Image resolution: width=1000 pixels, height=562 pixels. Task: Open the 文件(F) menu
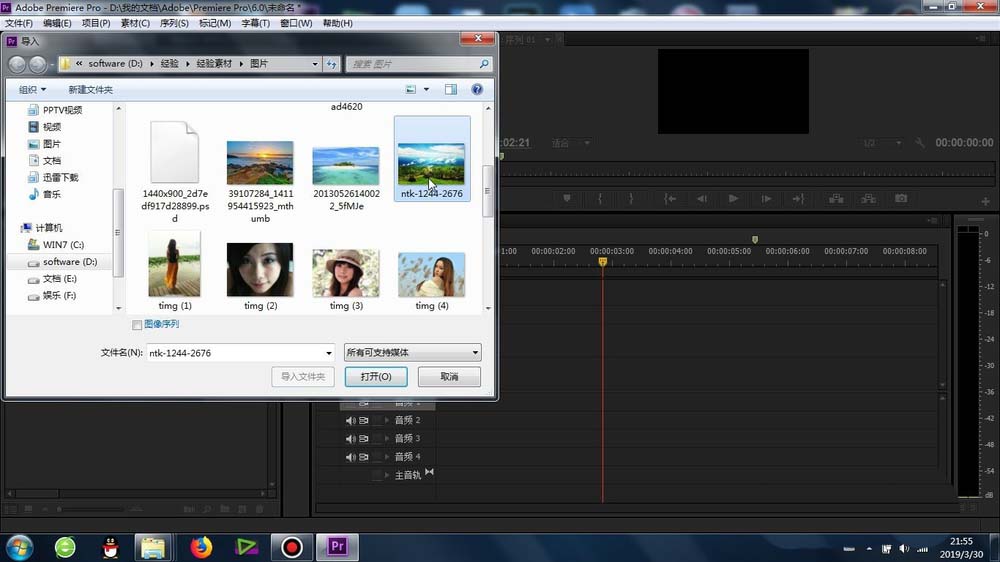click(19, 23)
